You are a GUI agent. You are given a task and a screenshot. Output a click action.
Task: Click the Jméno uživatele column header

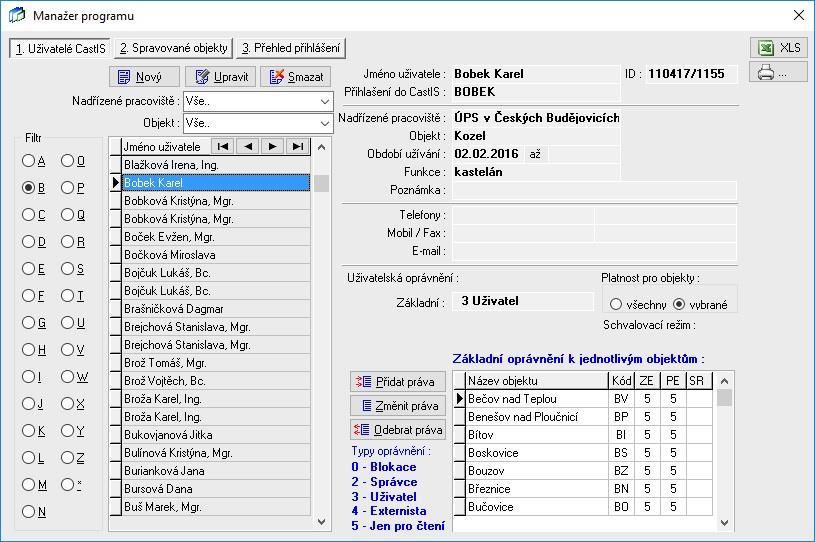[166, 147]
